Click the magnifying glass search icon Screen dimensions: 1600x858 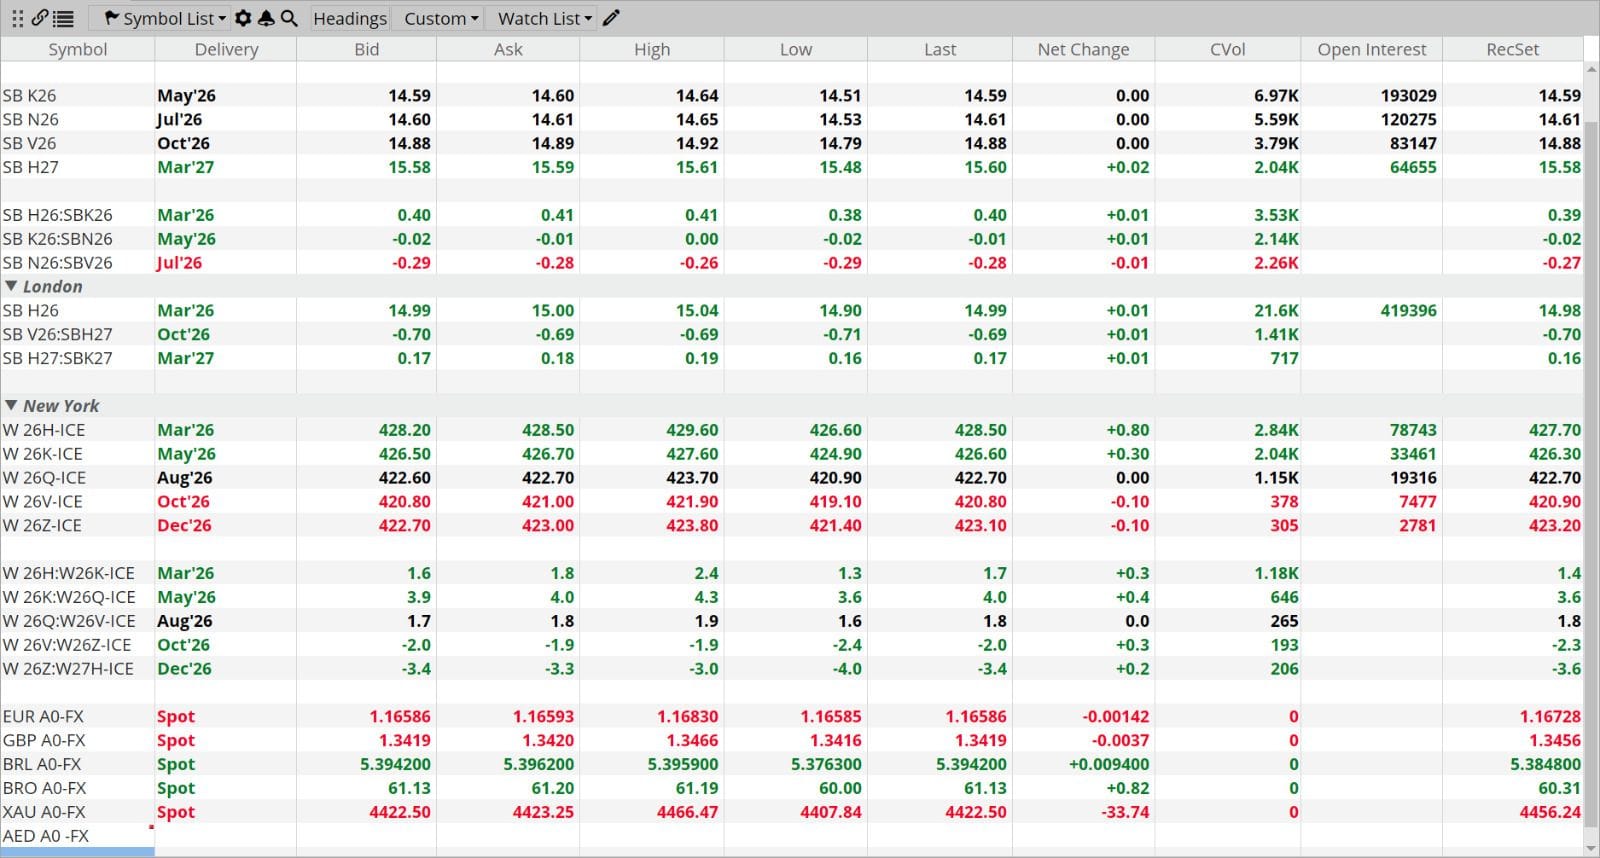point(289,18)
